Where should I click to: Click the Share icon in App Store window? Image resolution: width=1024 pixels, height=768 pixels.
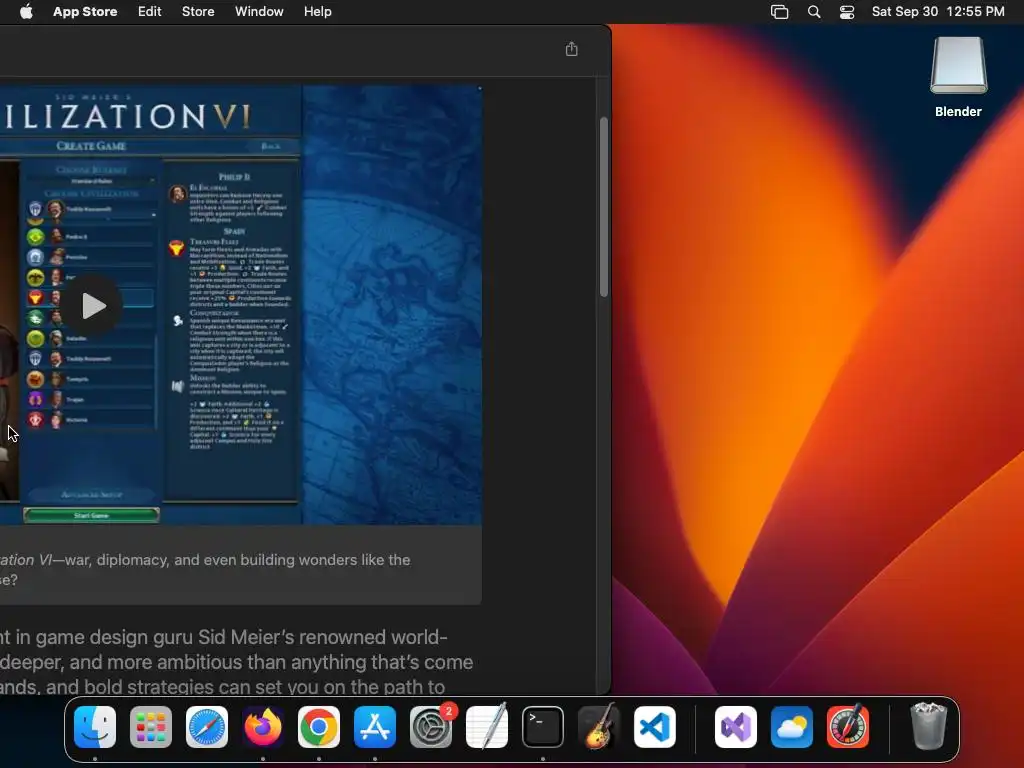[x=571, y=49]
